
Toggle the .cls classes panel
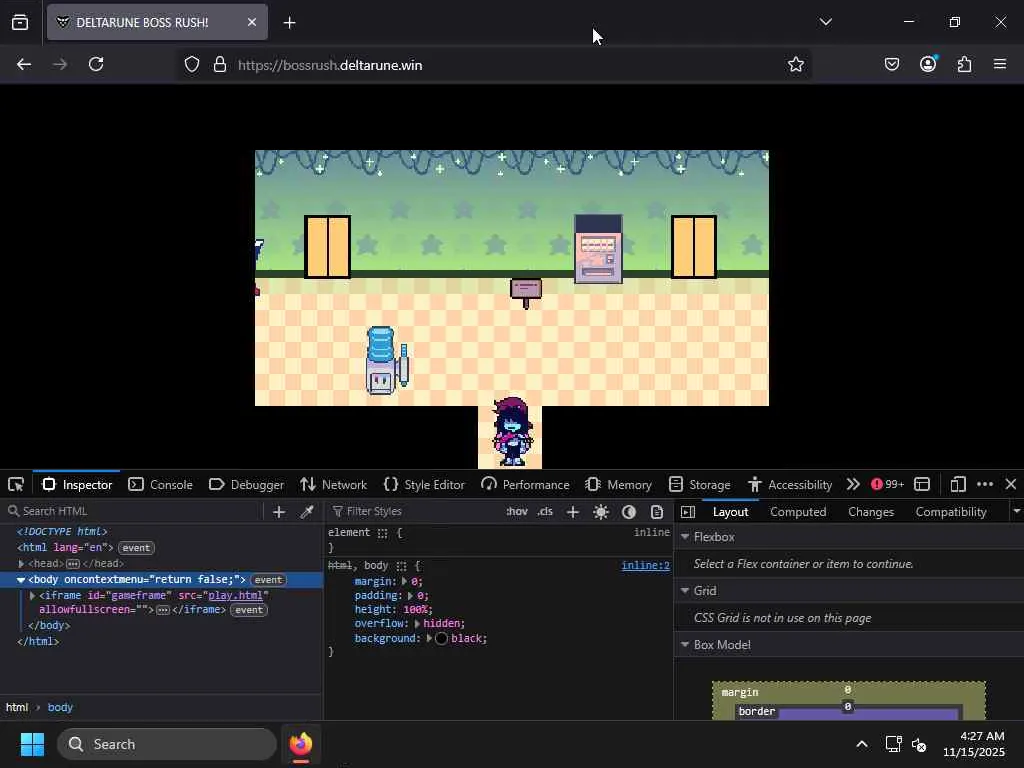click(x=545, y=511)
